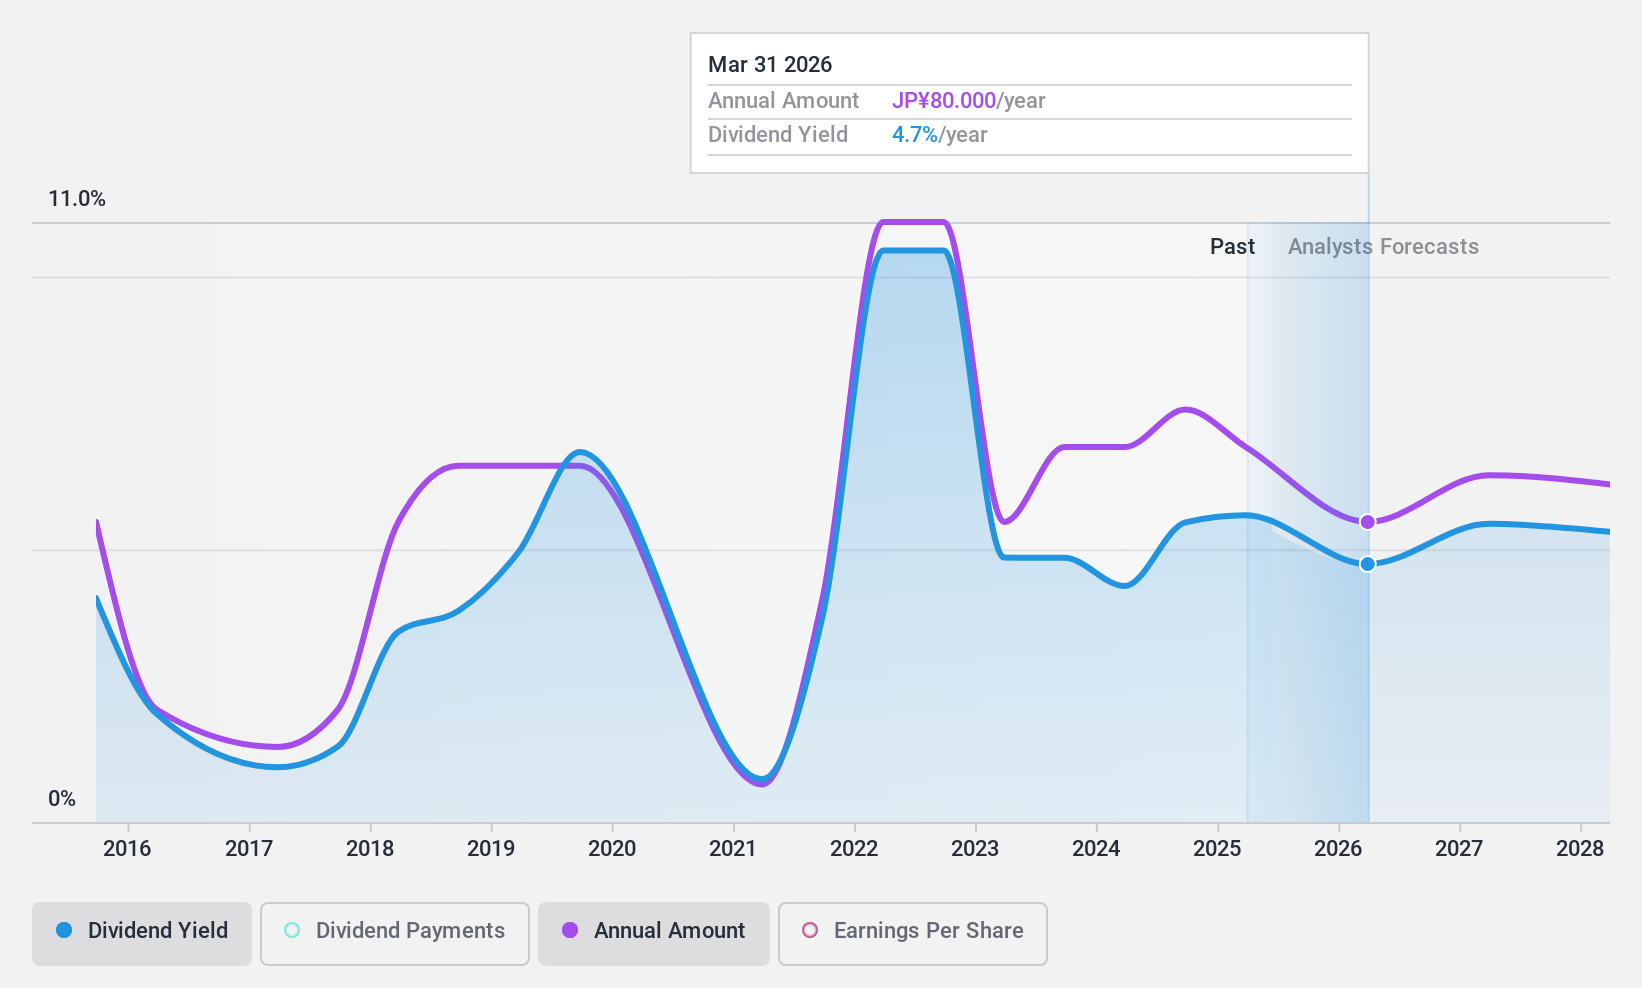
Task: Click the 2027 x-axis label
Action: (x=1459, y=849)
